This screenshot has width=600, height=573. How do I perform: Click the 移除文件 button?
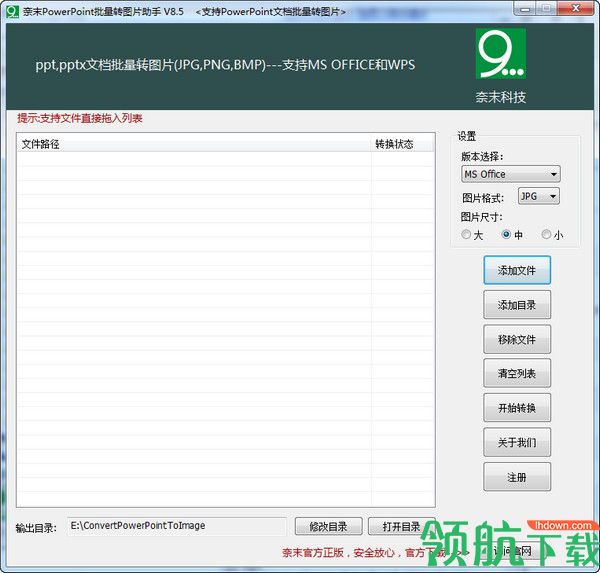point(517,339)
